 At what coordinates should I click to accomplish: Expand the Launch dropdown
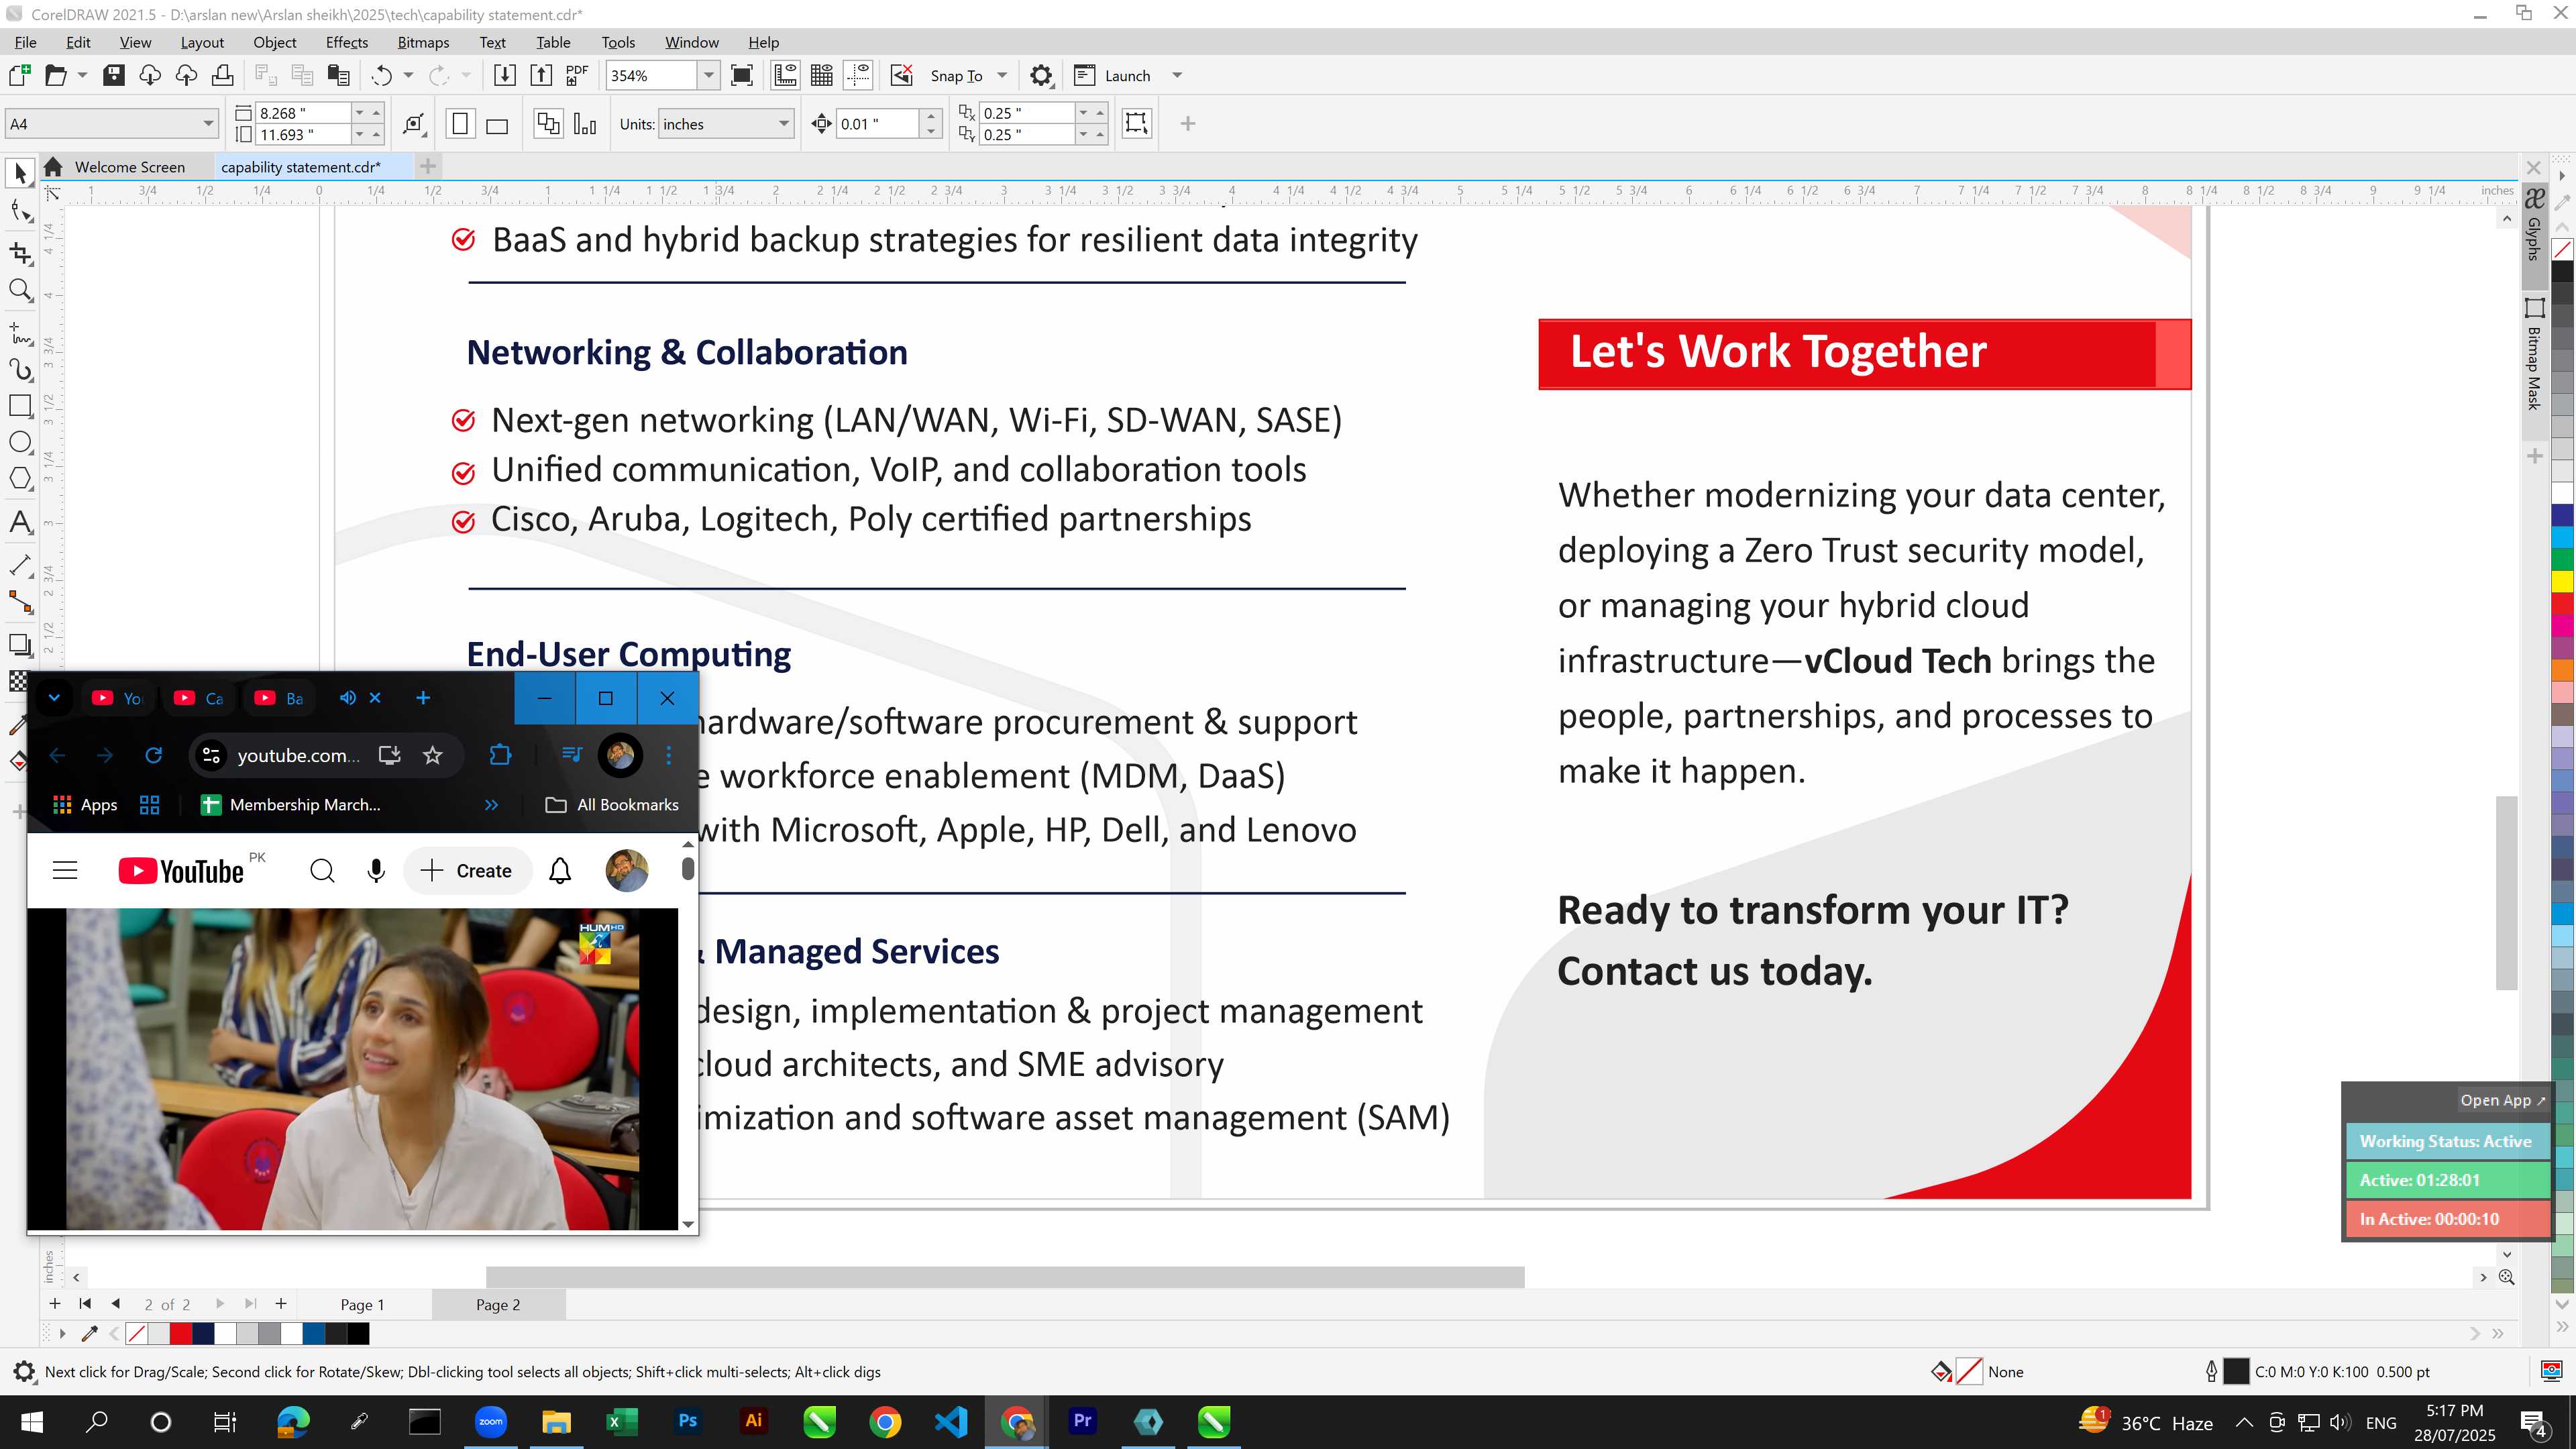[x=1177, y=76]
